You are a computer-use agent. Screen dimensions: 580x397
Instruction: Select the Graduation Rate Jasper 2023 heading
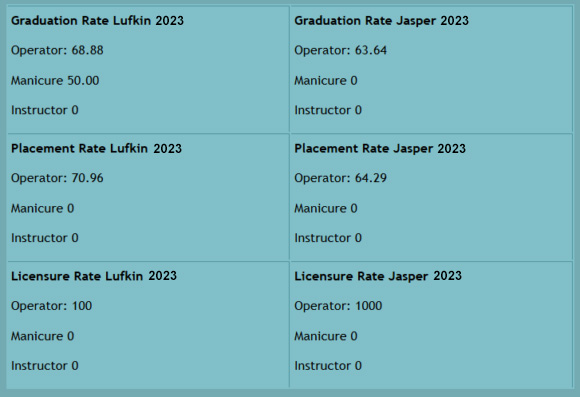click(381, 21)
